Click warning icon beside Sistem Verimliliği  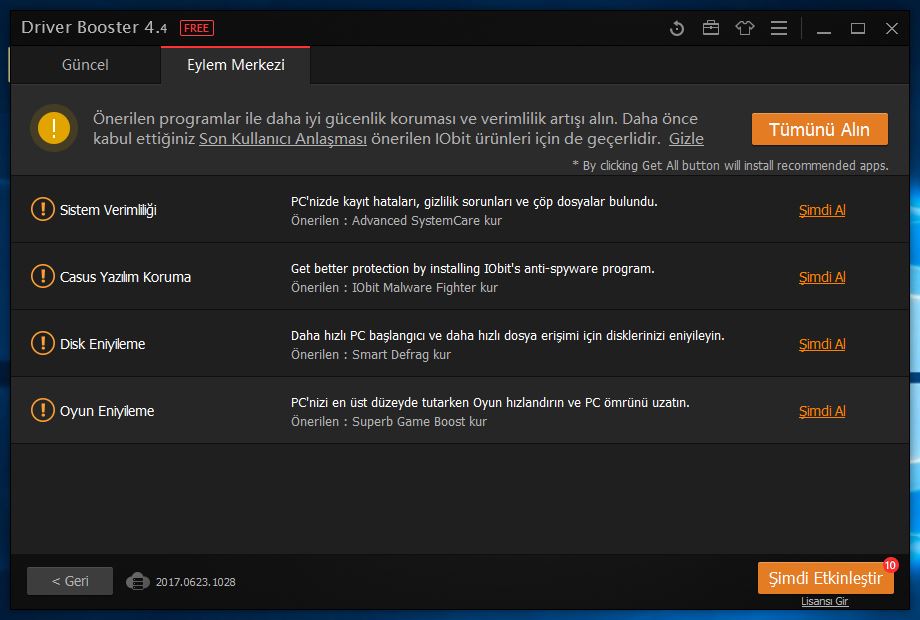tap(42, 209)
